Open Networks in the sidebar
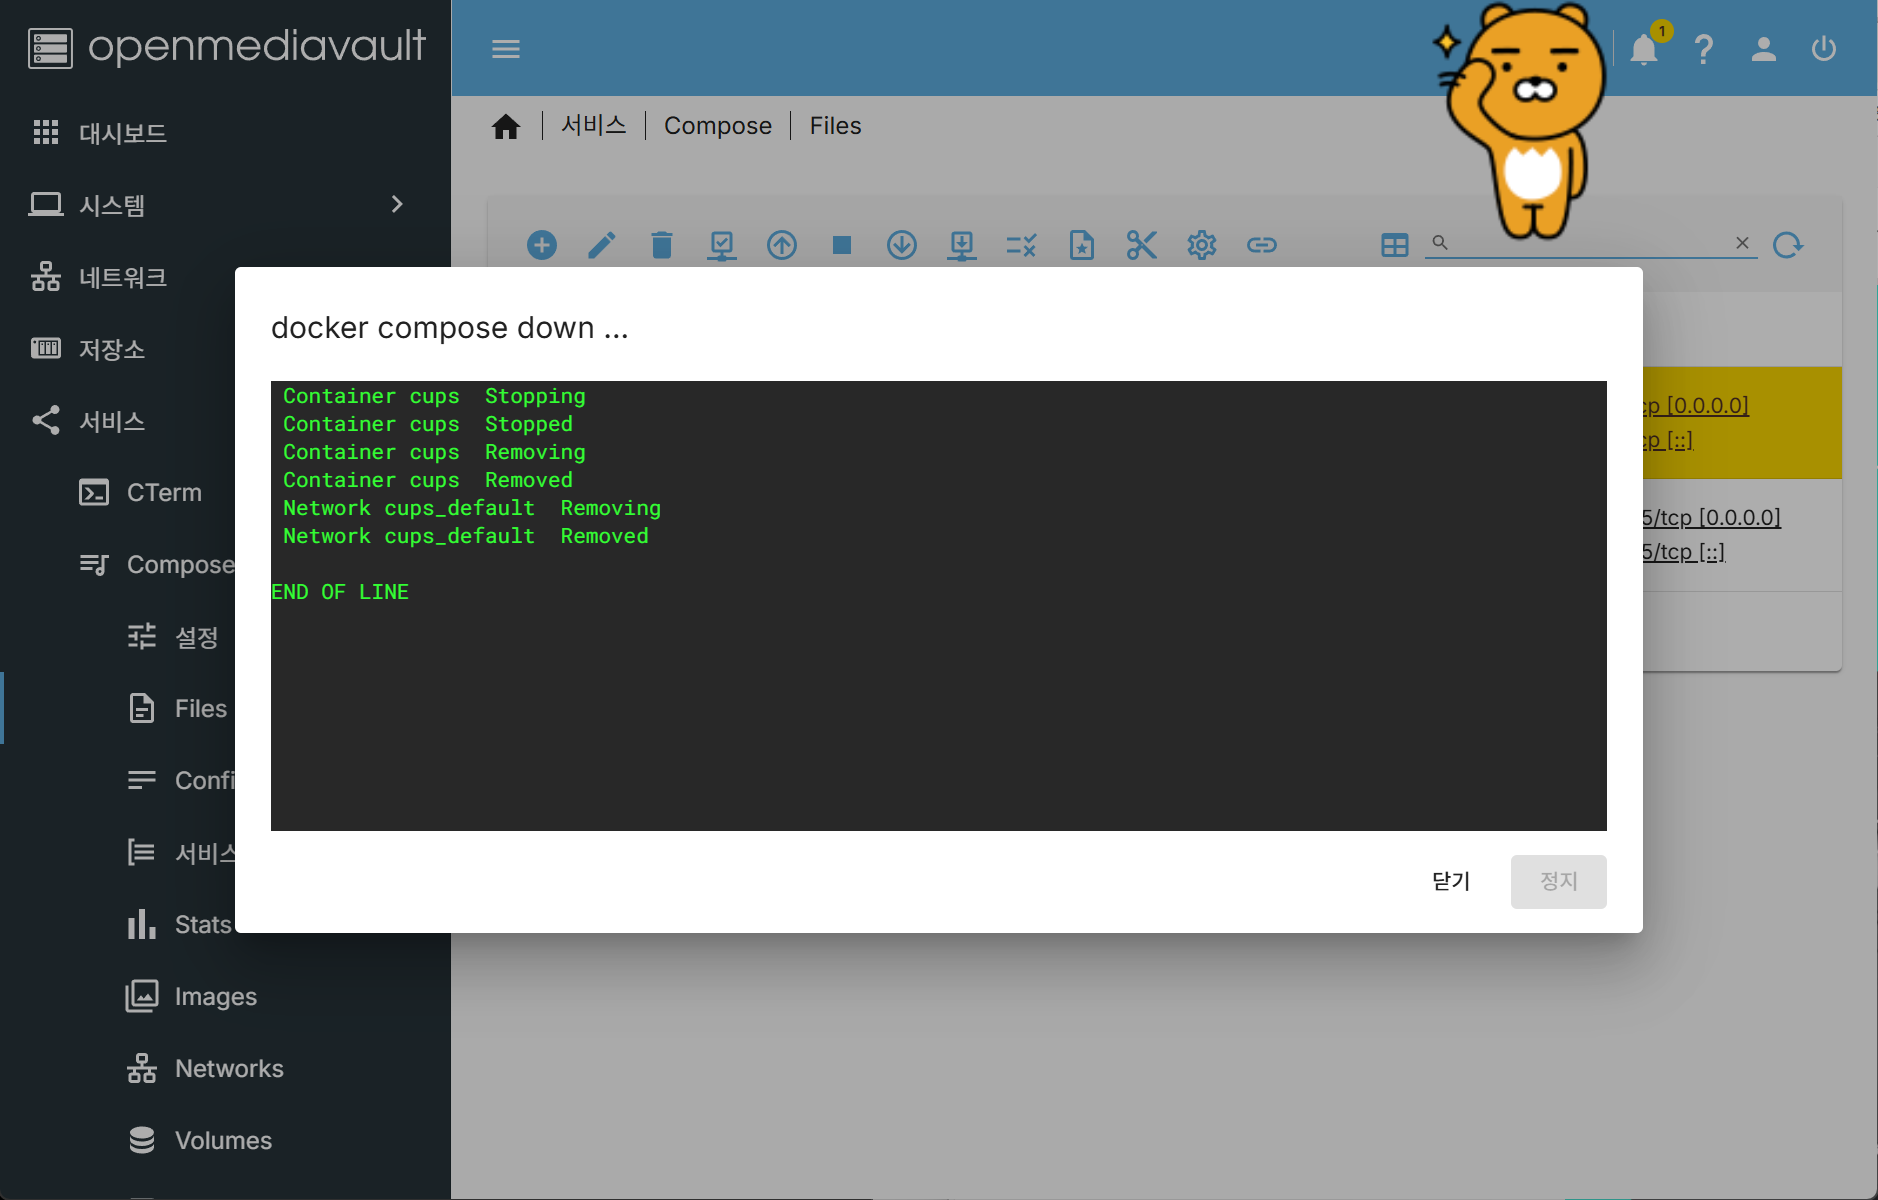The width and height of the screenshot is (1878, 1200). pos(225,1068)
